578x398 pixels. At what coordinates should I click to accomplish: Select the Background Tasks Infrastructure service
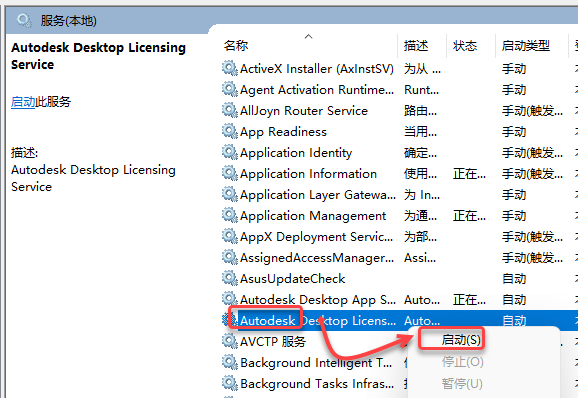(x=317, y=384)
